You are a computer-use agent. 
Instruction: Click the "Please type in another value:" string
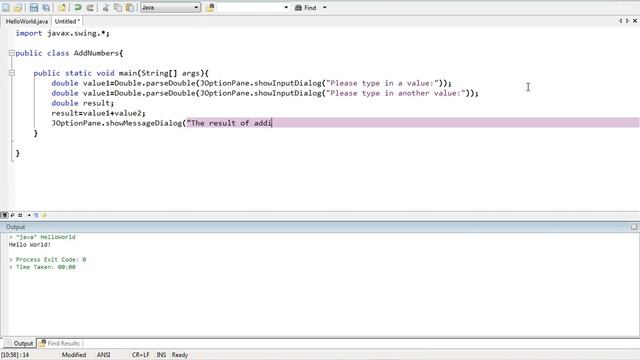pyautogui.click(x=396, y=93)
